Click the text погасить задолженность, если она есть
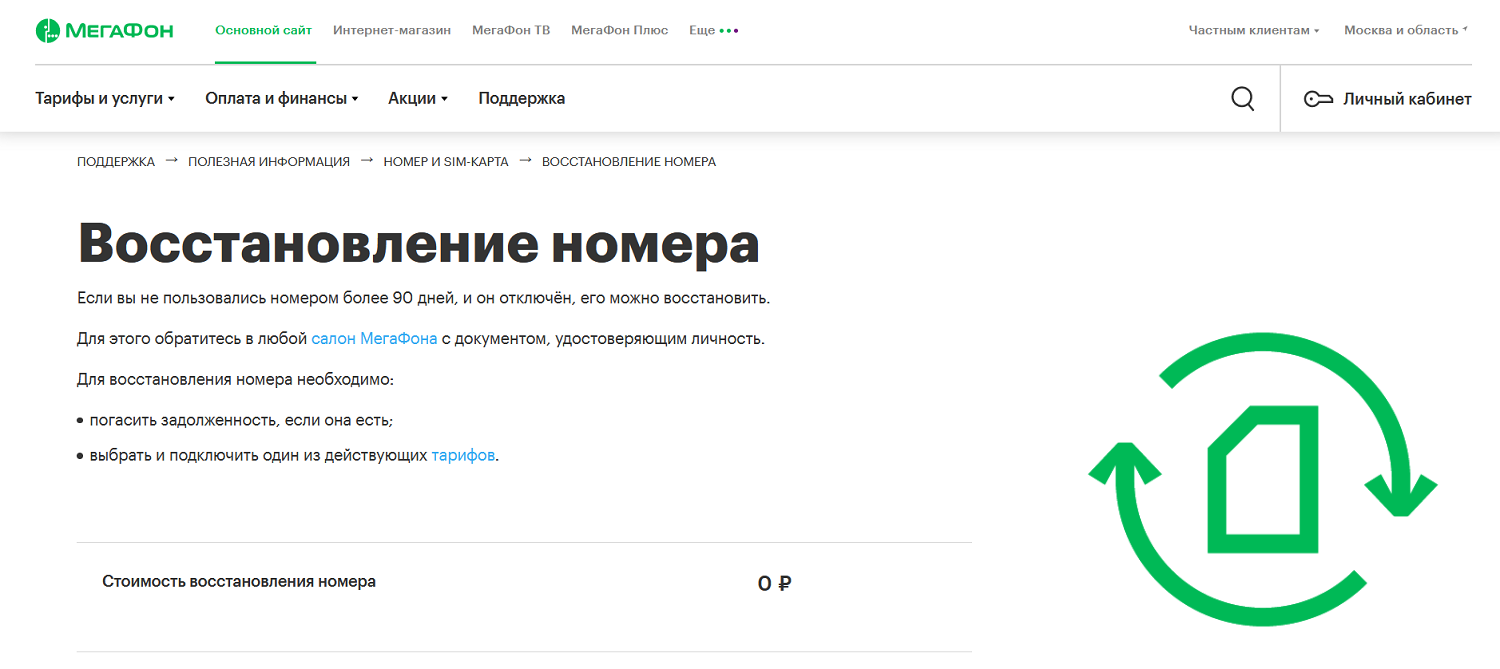The width and height of the screenshot is (1500, 669). [x=241, y=421]
